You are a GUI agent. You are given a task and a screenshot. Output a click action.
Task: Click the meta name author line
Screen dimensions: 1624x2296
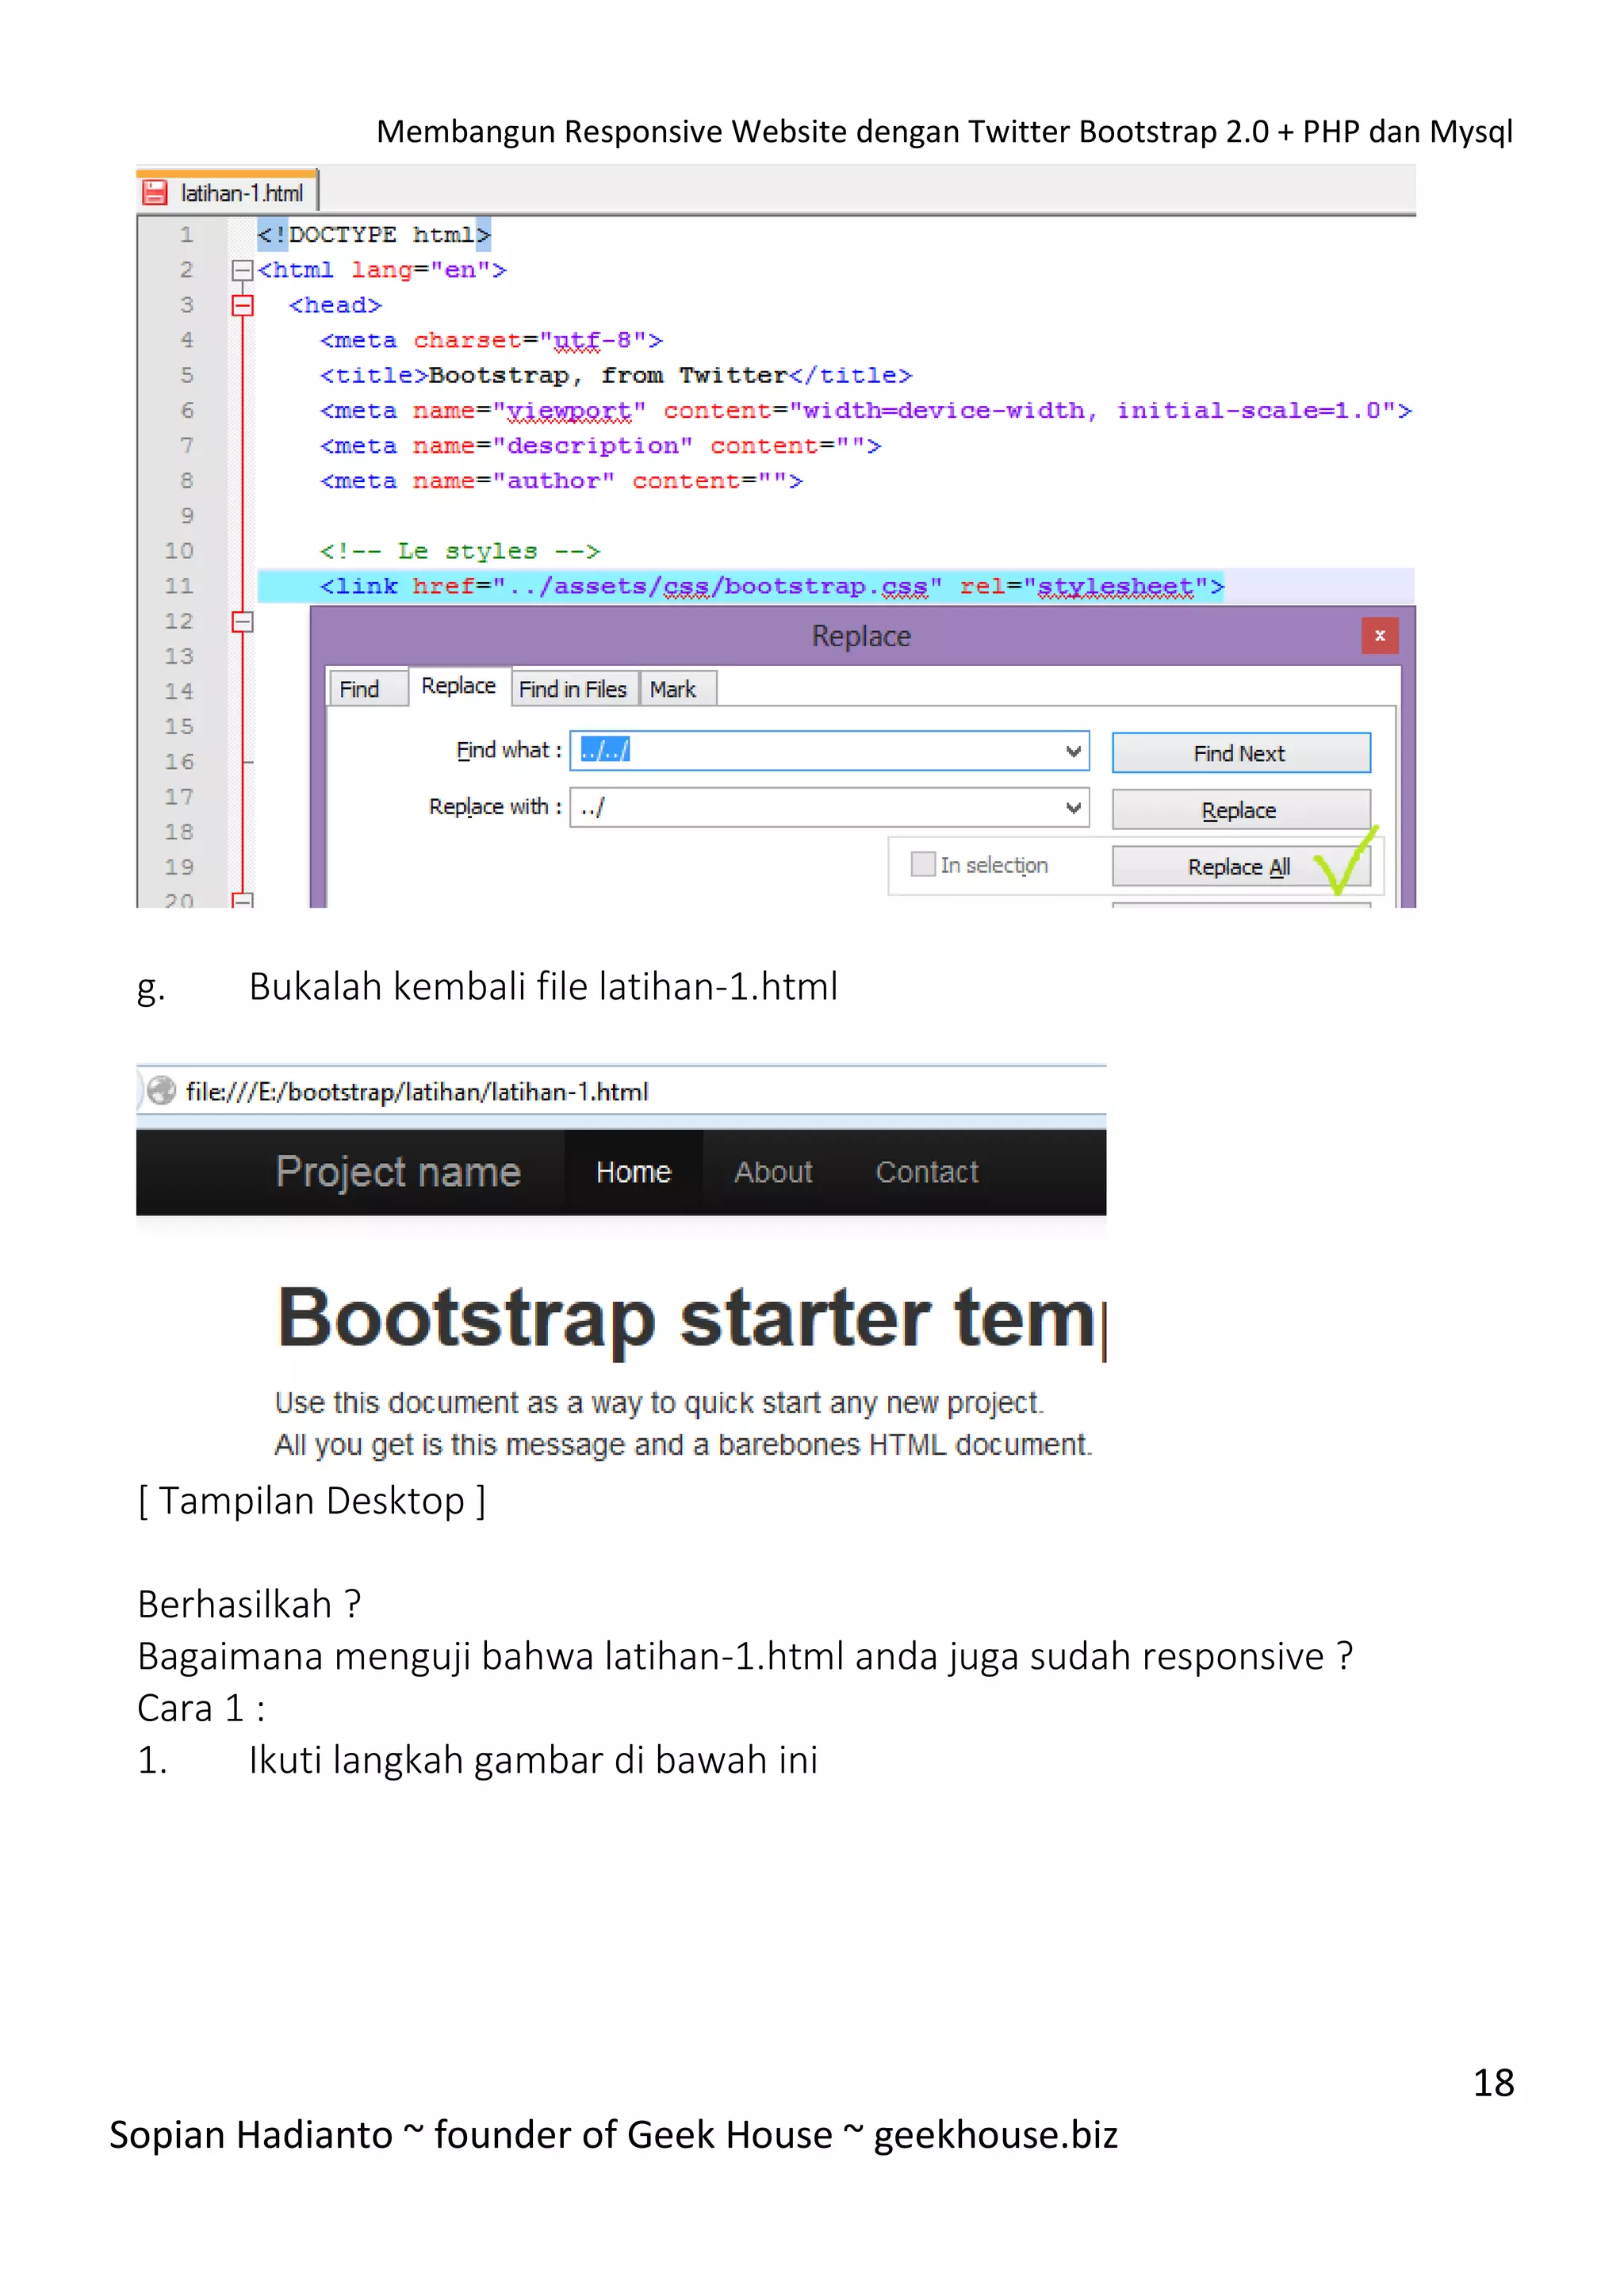pos(561,481)
